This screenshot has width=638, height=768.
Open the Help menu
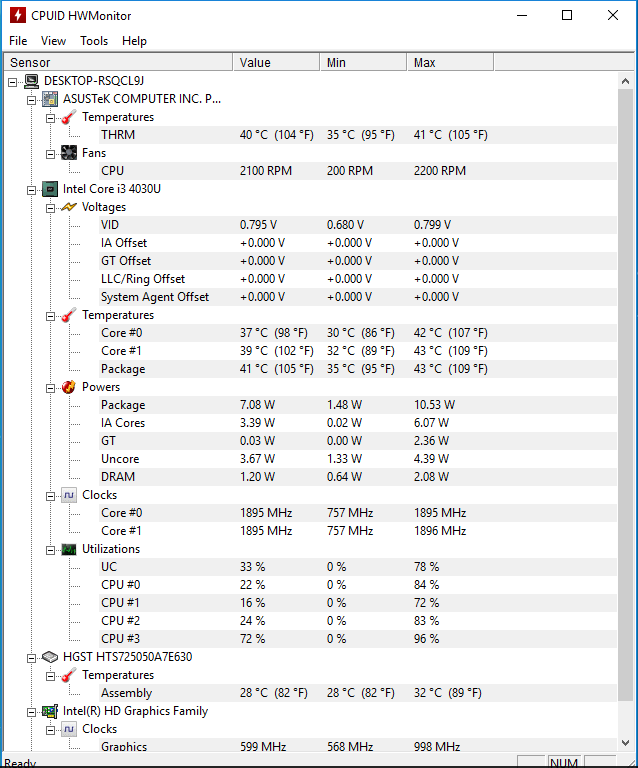click(x=134, y=41)
